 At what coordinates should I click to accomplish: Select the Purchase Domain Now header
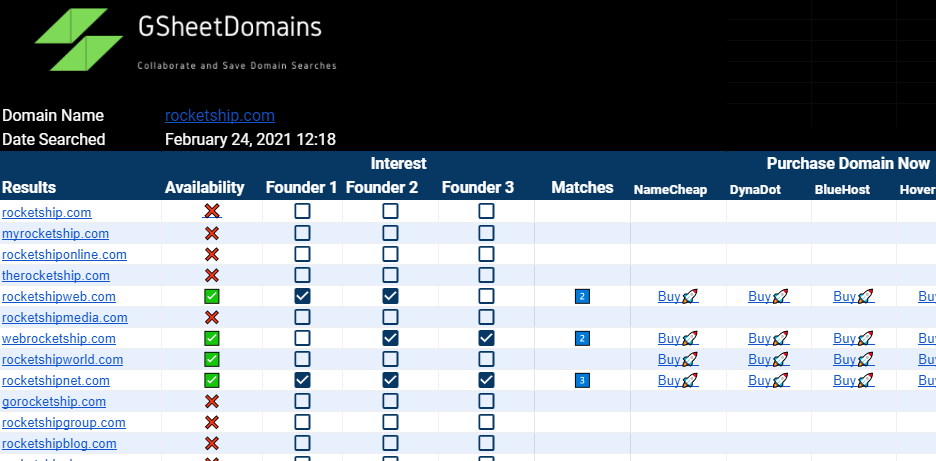click(848, 163)
